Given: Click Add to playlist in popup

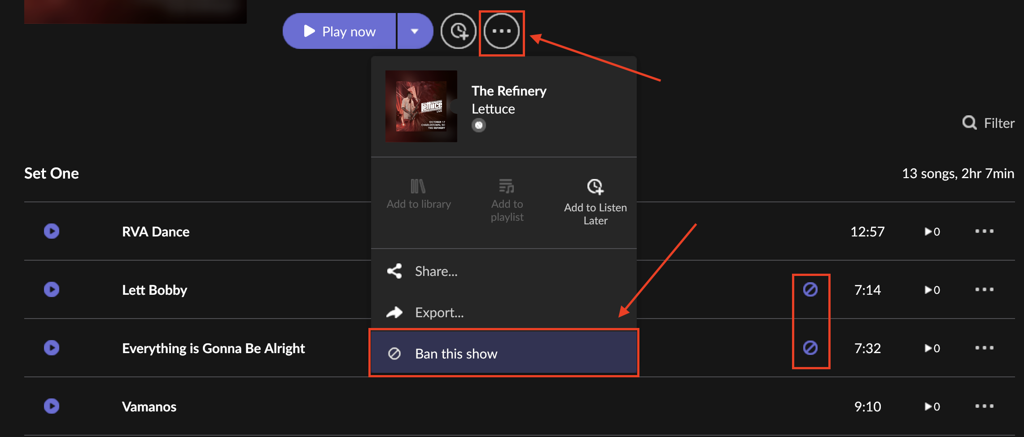Looking at the screenshot, I should (507, 200).
